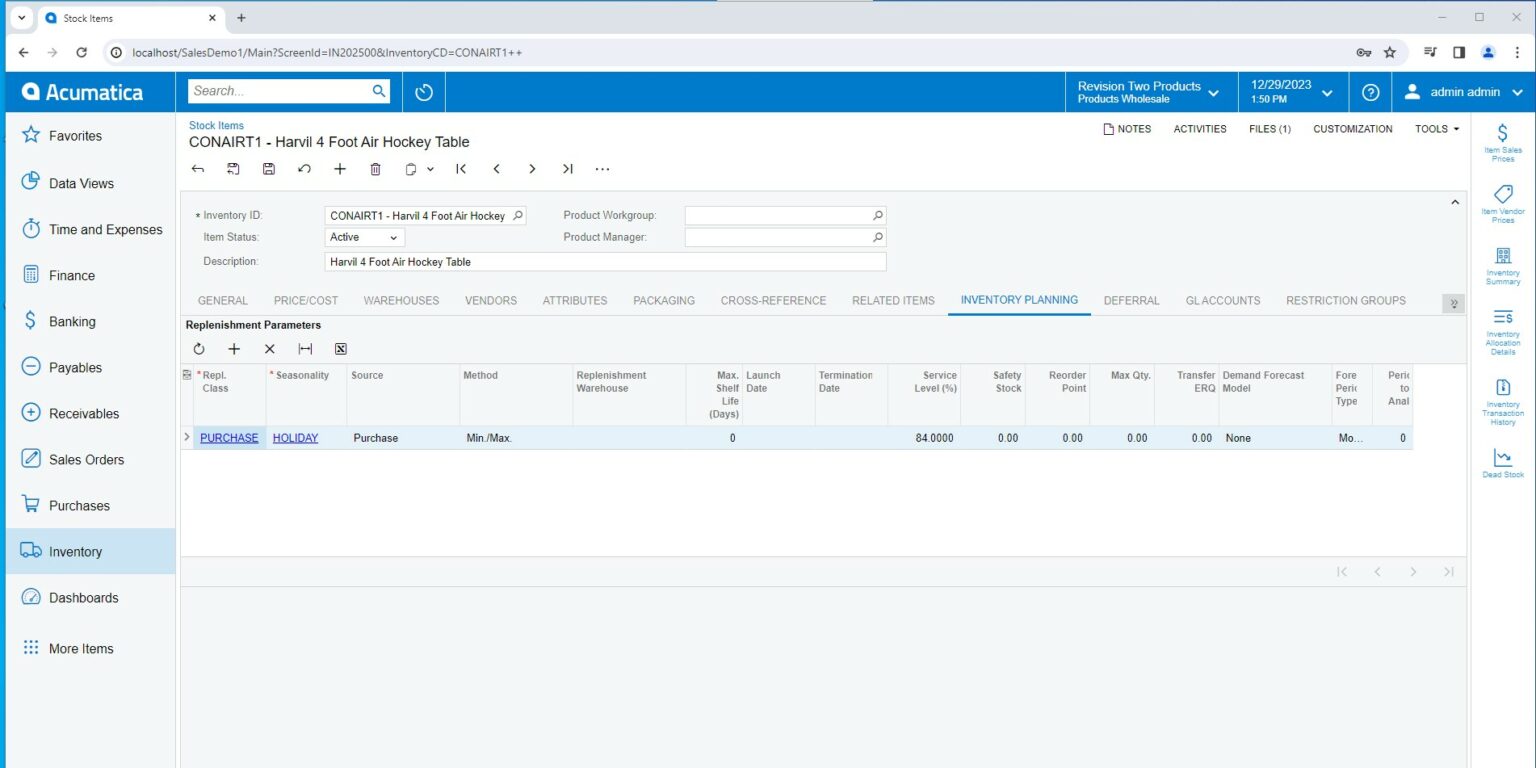Image resolution: width=1536 pixels, height=768 pixels.
Task: Open the Item Status dropdown
Action: (365, 238)
